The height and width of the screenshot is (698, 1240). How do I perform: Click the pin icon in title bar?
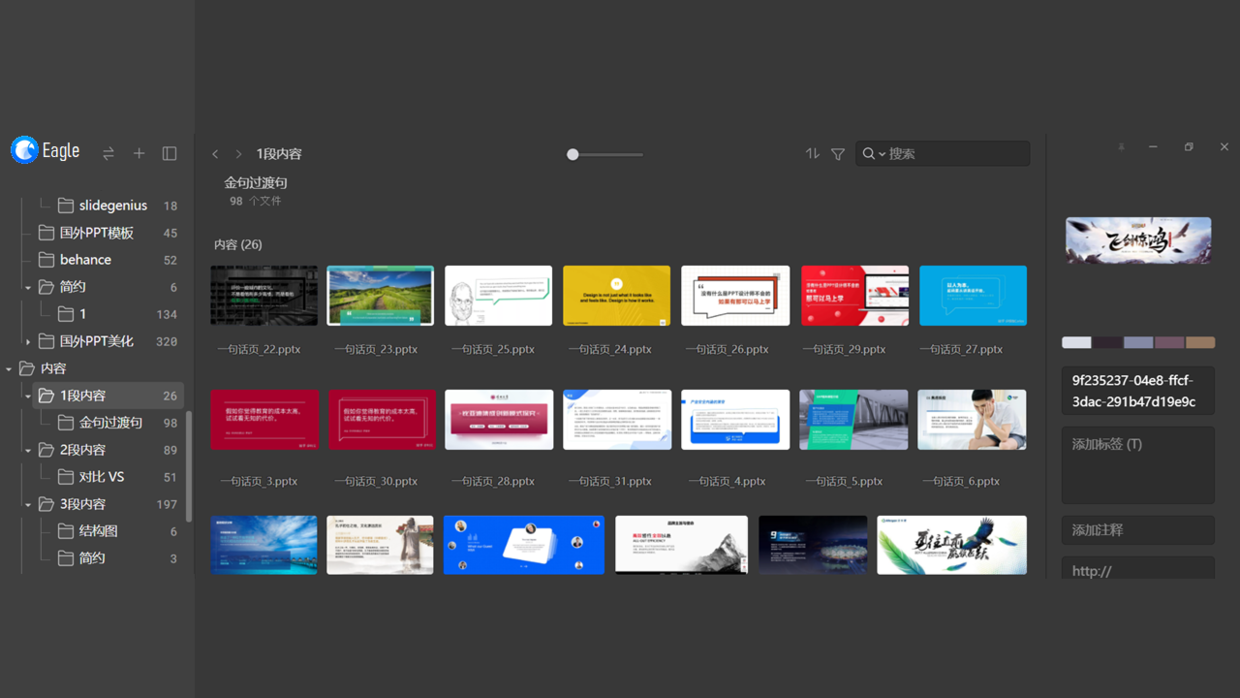1121,147
